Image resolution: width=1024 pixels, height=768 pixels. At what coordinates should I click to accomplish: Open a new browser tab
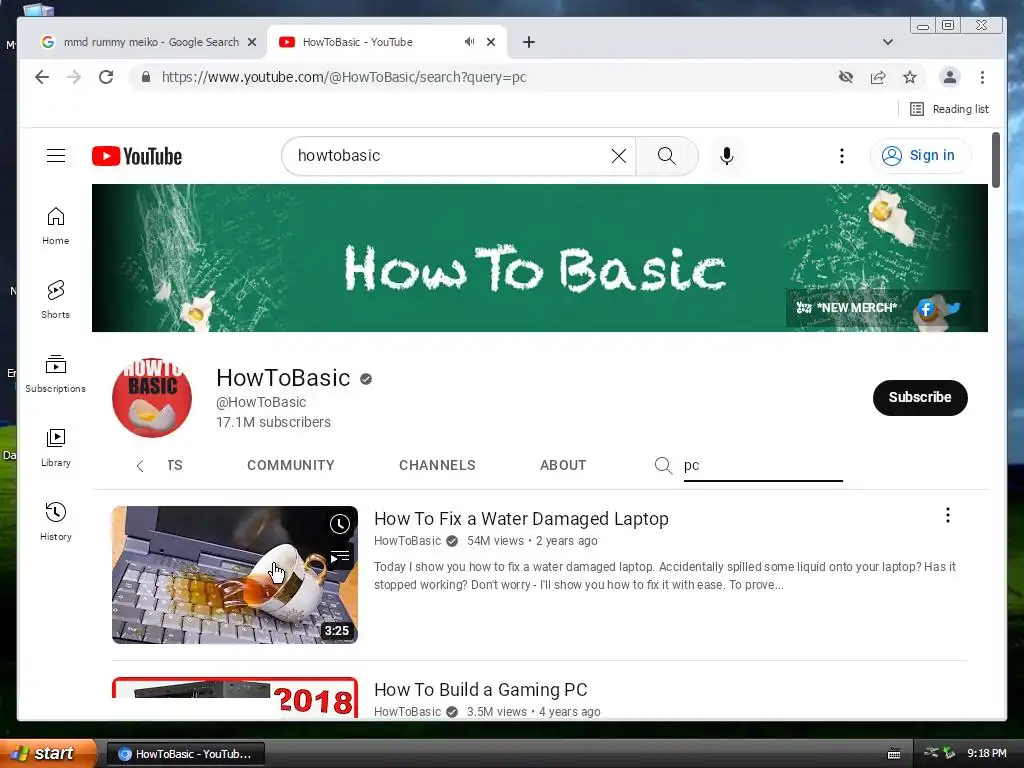point(529,42)
